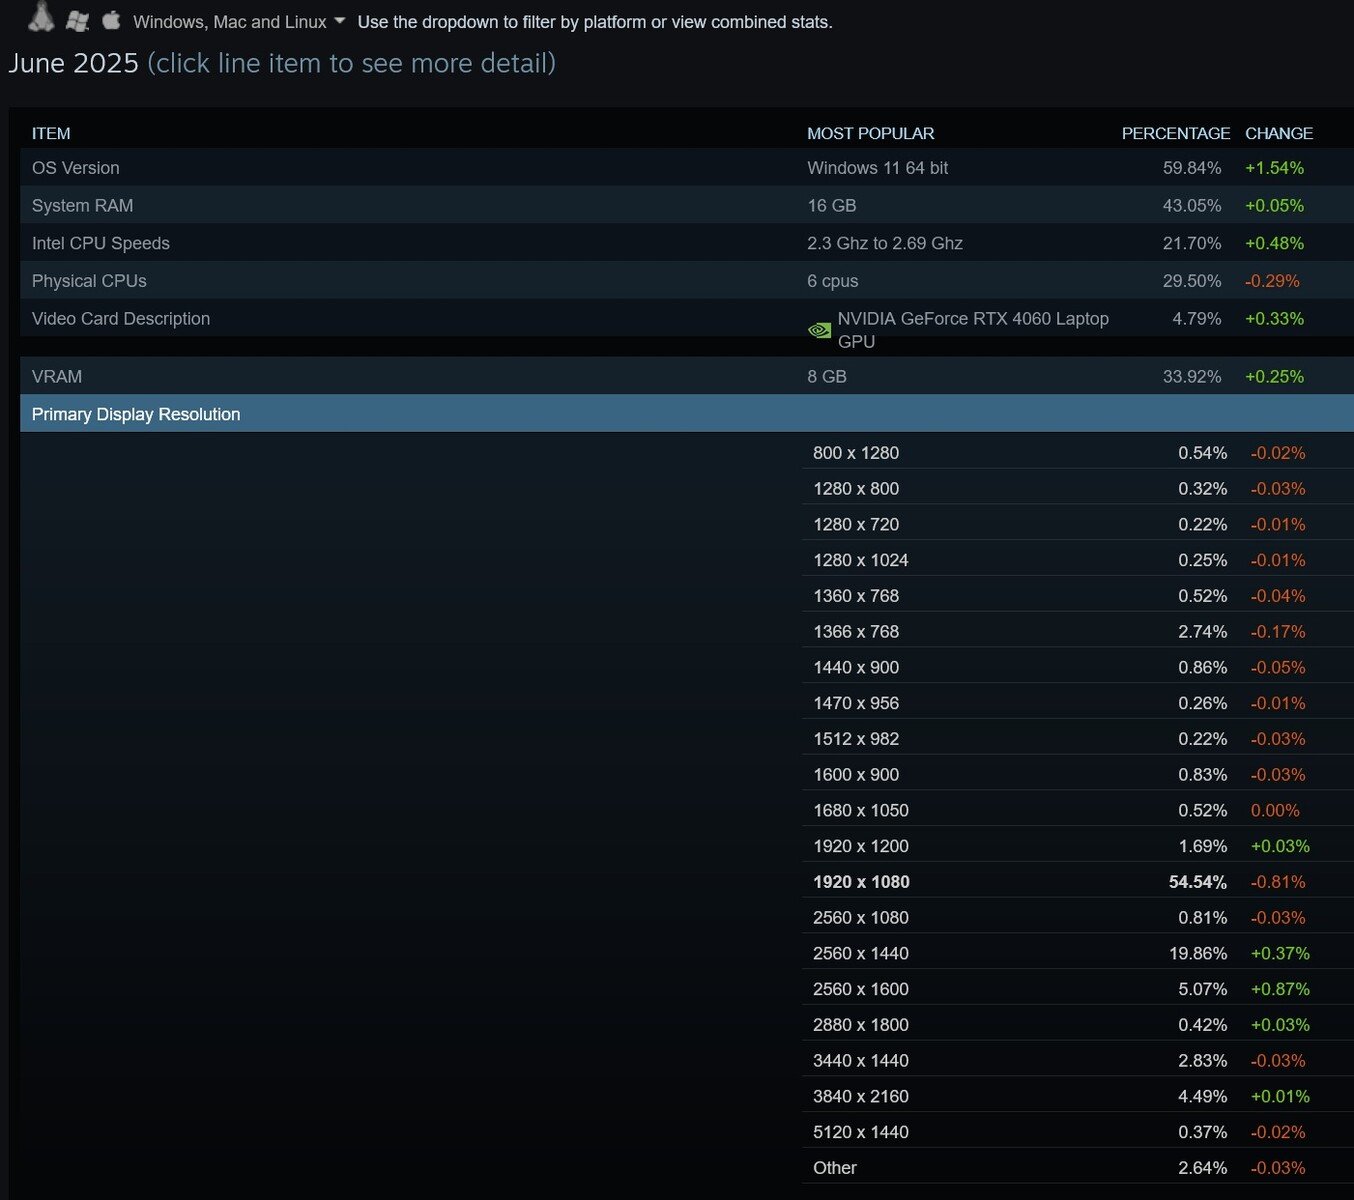Click the 1280 x 1024 resolution row
The width and height of the screenshot is (1354, 1200).
pos(1078,560)
